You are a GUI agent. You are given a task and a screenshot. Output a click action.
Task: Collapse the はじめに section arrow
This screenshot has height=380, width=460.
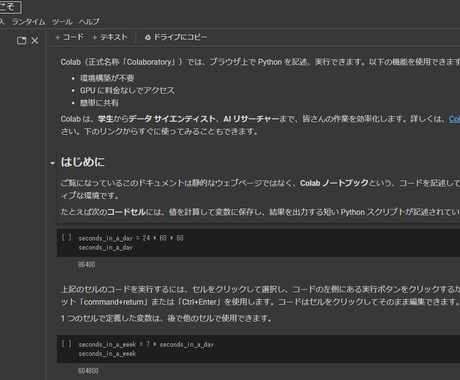click(52, 163)
